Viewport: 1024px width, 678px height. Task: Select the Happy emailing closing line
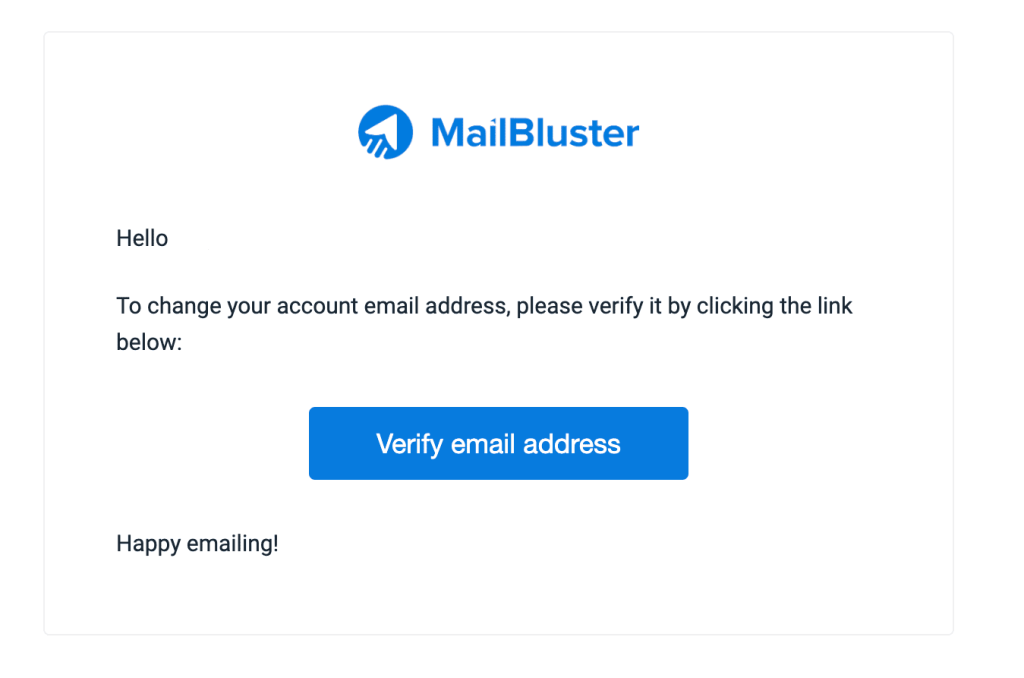click(197, 543)
